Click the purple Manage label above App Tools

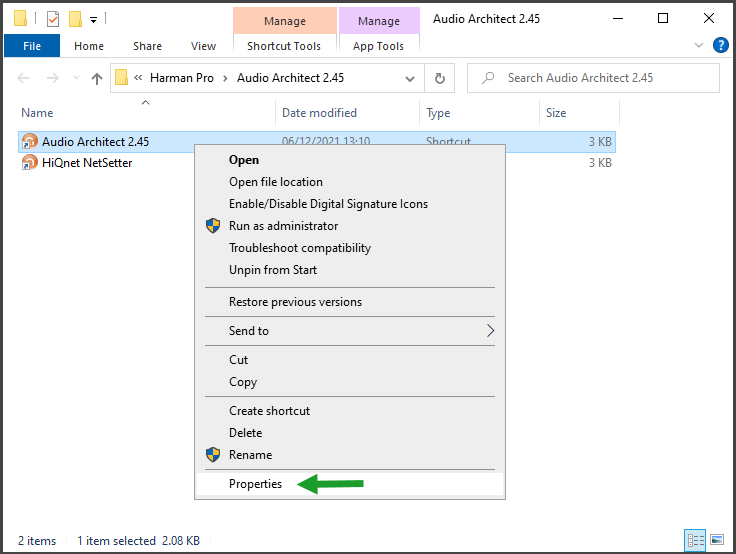379,21
